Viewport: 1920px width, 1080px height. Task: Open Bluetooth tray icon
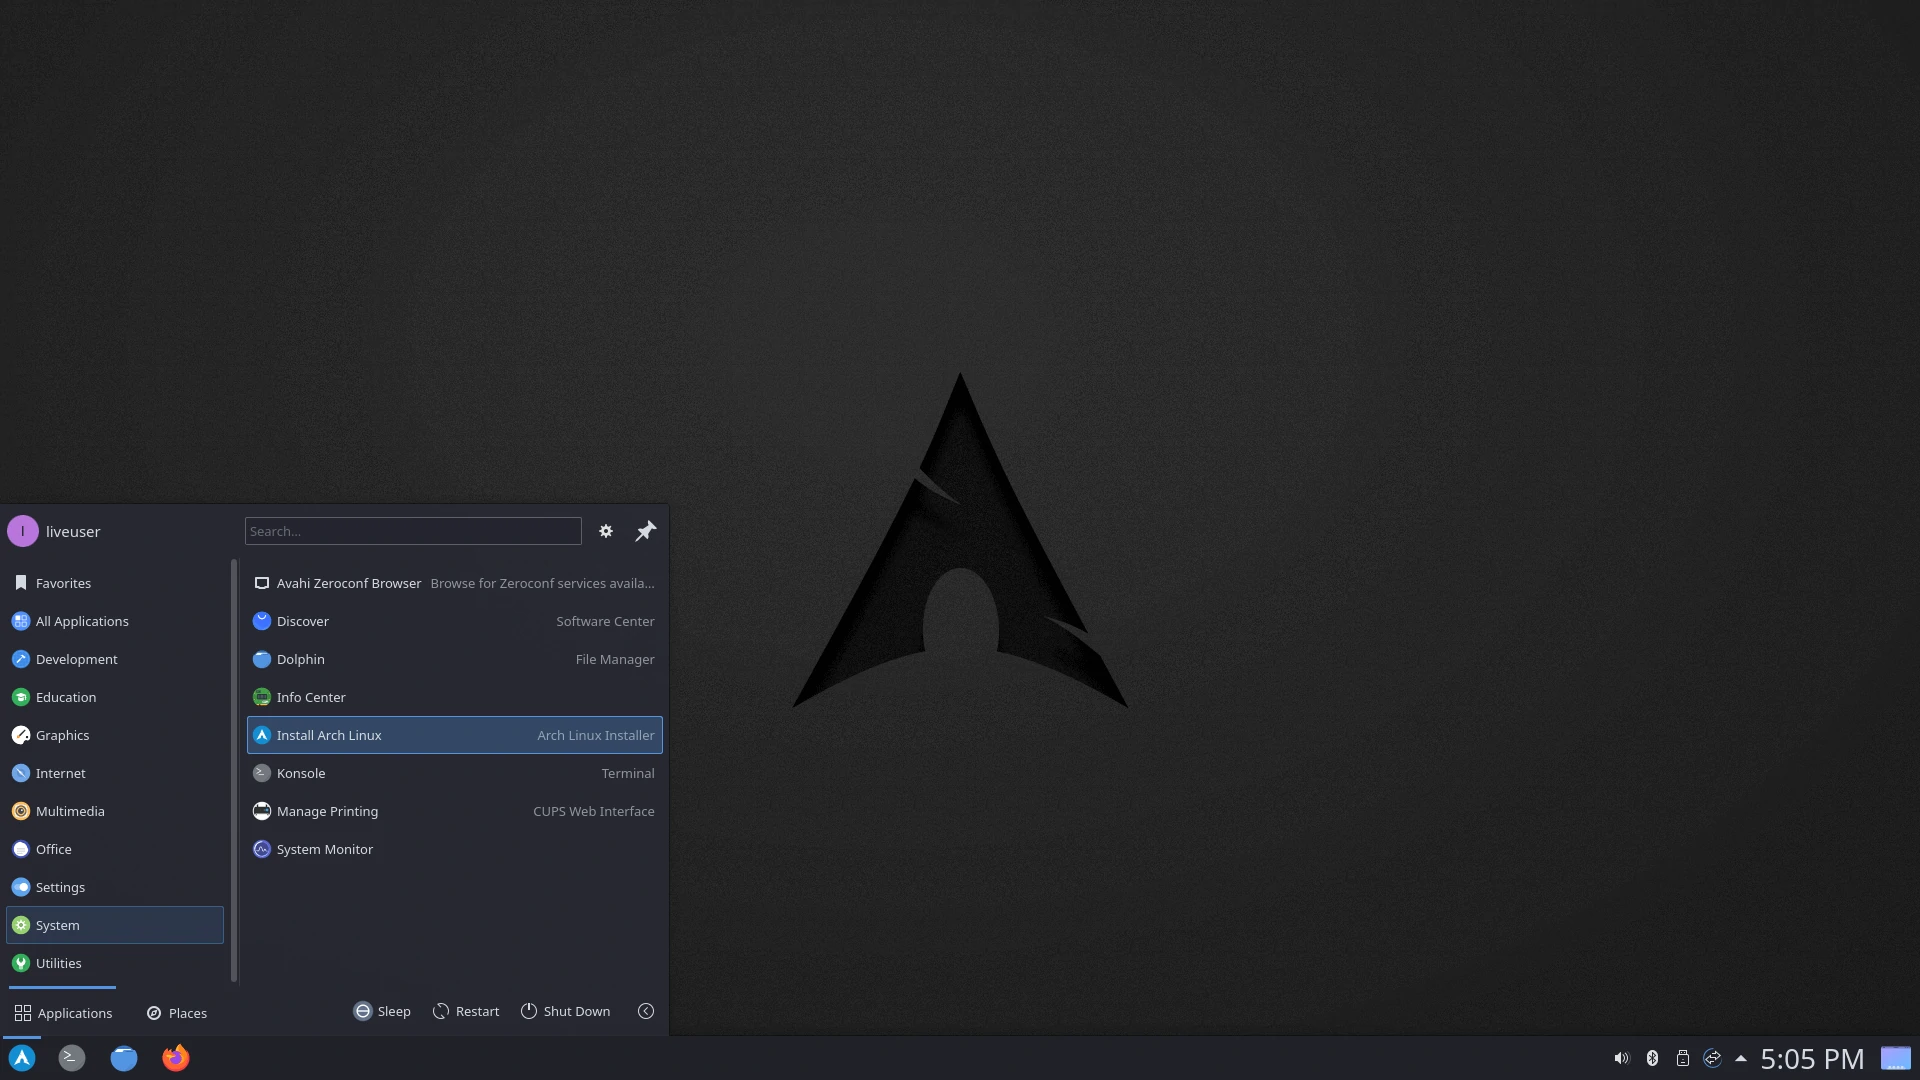(1652, 1058)
